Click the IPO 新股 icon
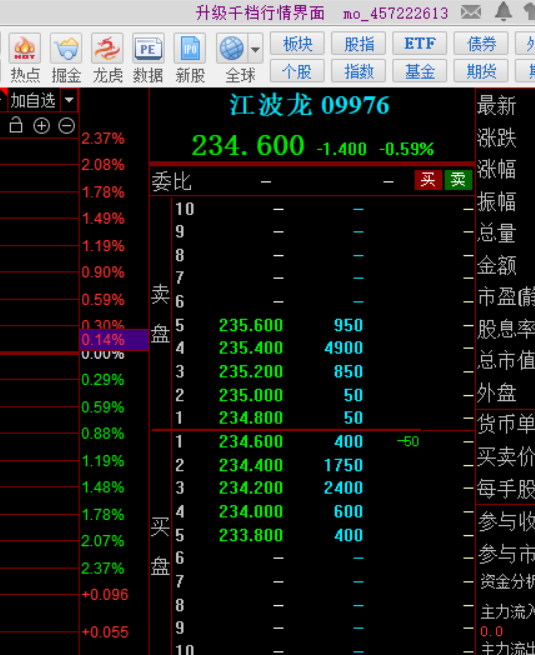The image size is (535, 655). click(x=190, y=48)
